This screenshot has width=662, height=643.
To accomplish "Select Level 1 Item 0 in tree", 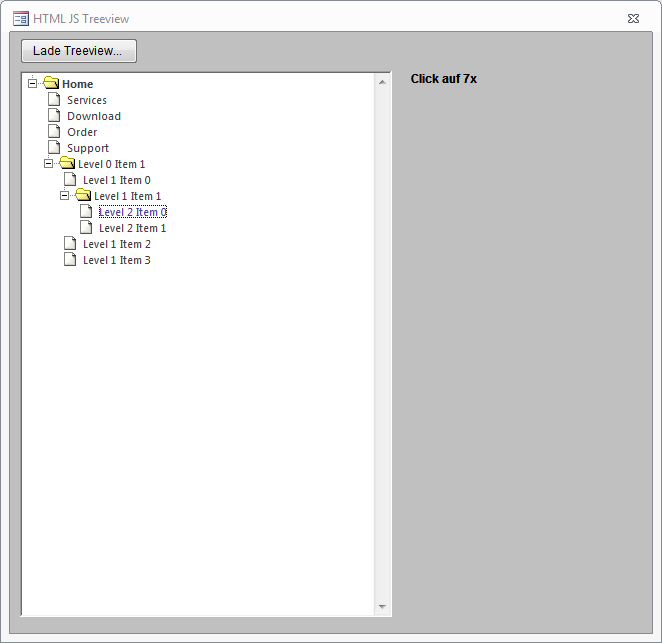I will point(116,180).
